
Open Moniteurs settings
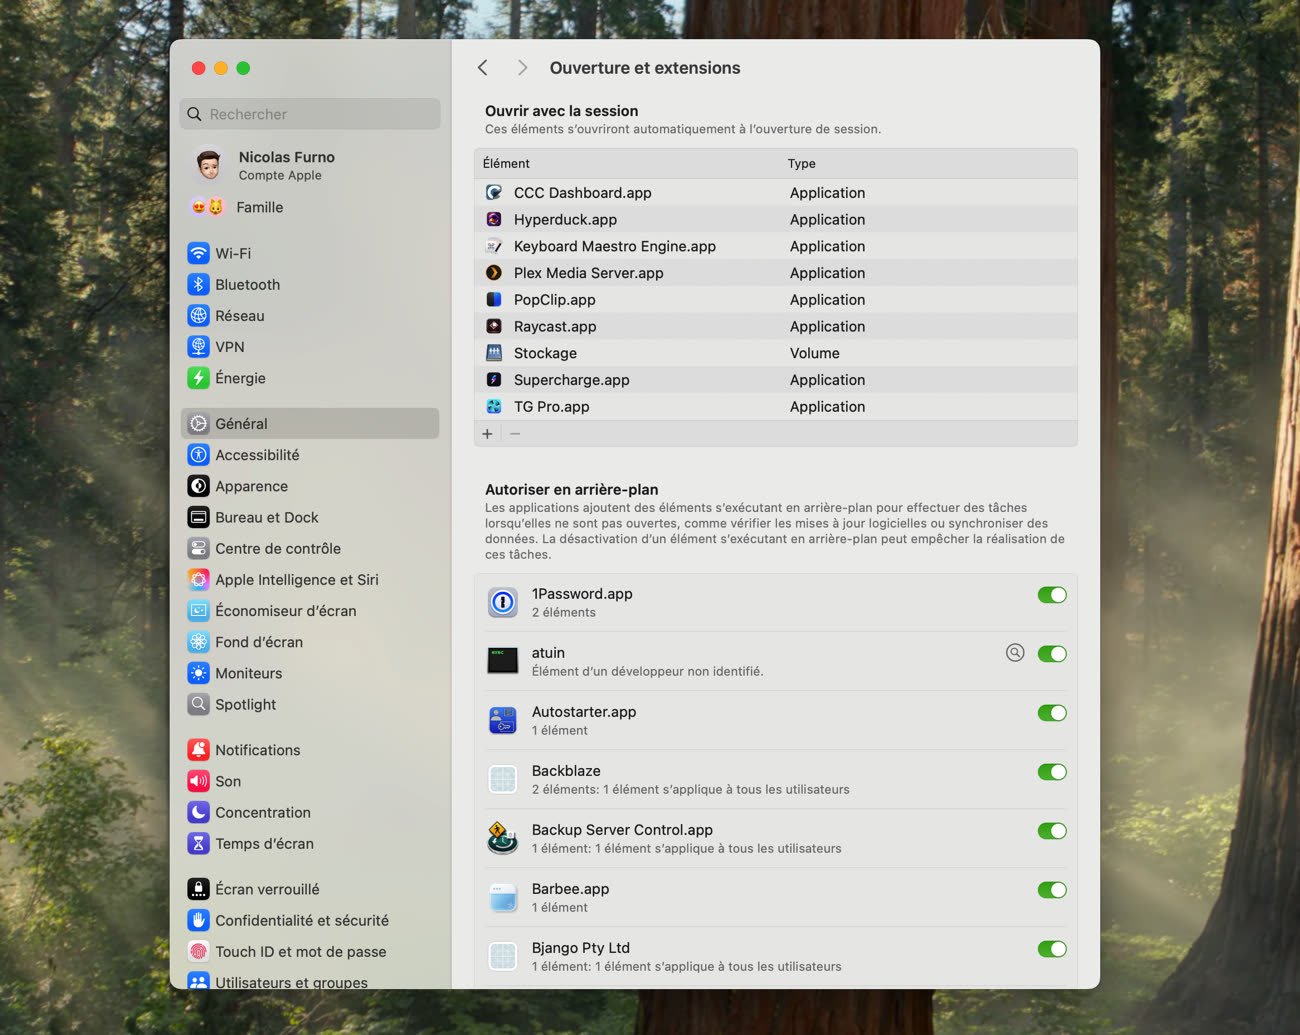click(310, 673)
